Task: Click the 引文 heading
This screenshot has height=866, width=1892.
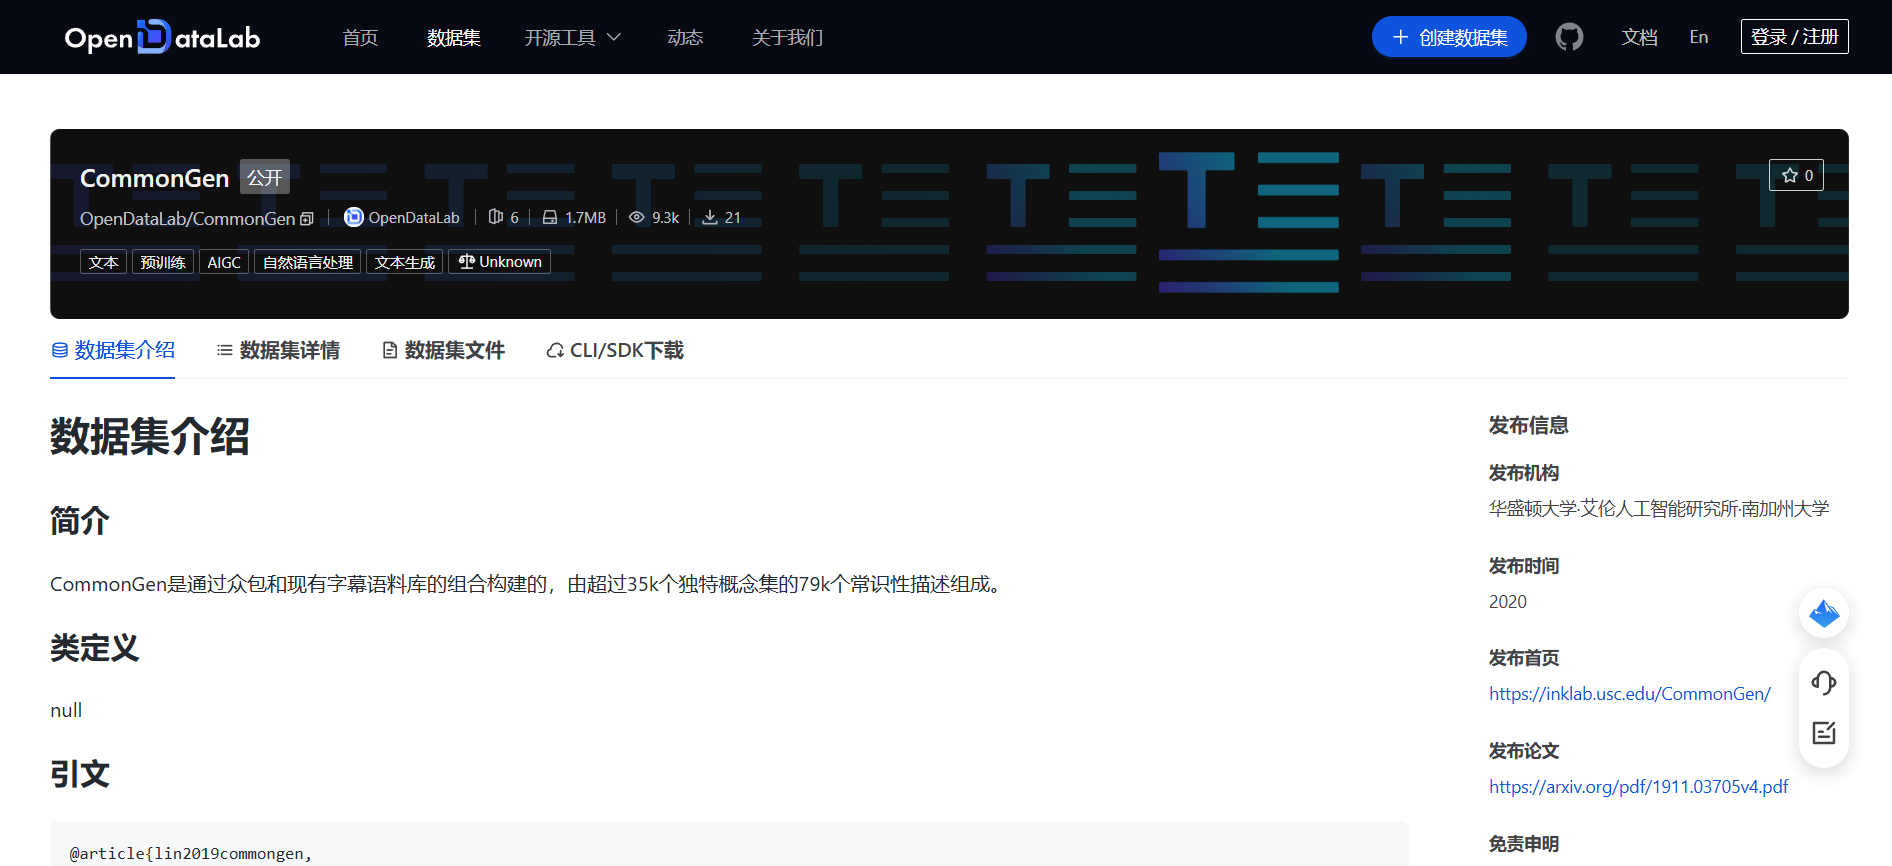Action: (x=80, y=774)
